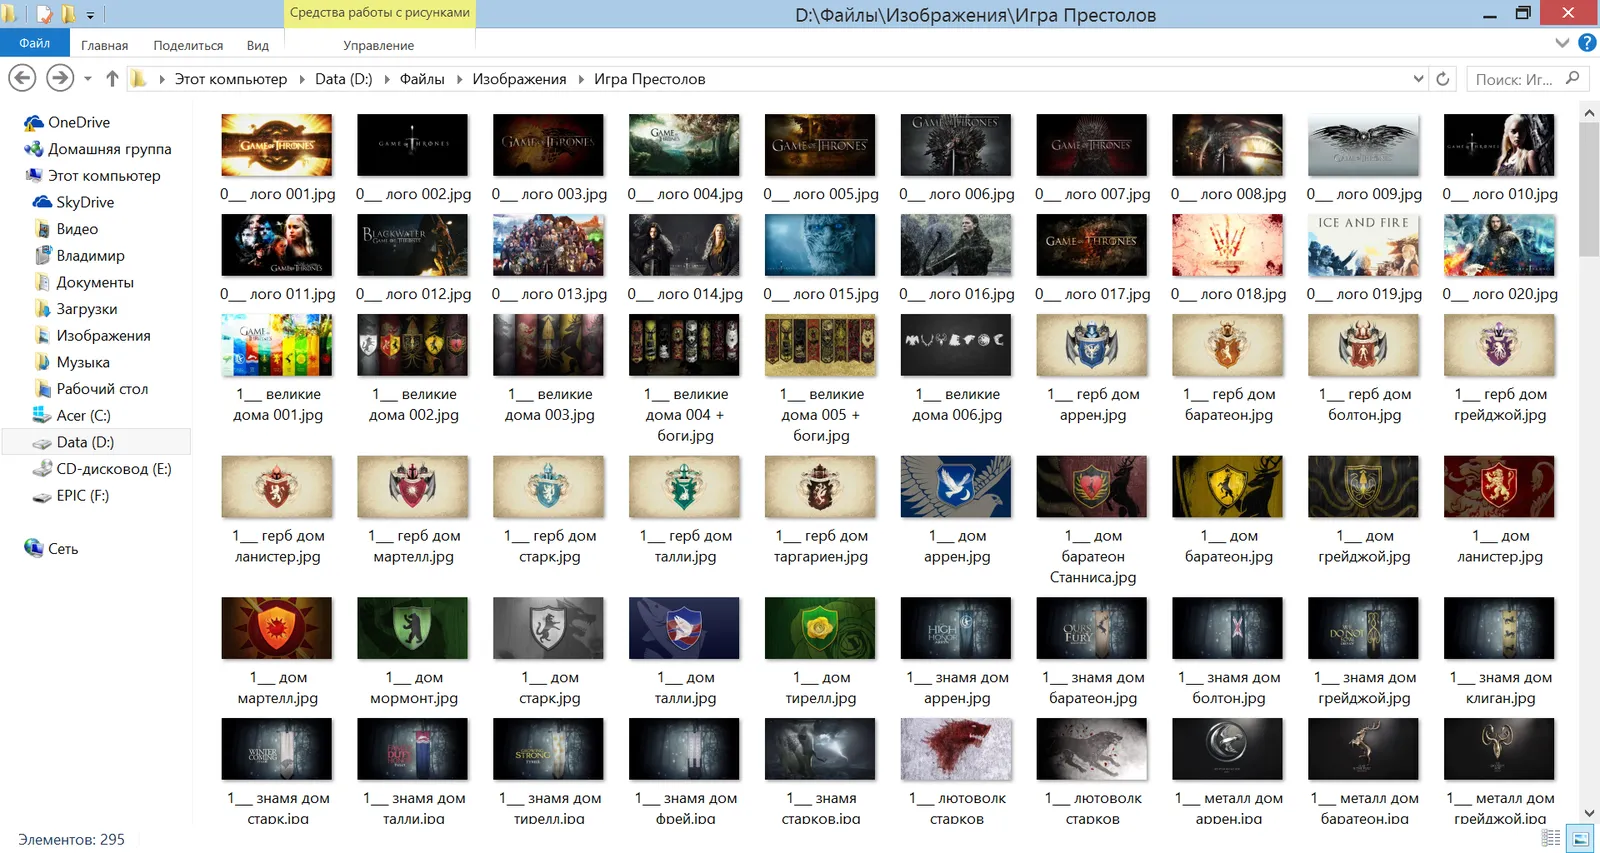Click Data (D:) in address breadcrumb

(x=343, y=79)
